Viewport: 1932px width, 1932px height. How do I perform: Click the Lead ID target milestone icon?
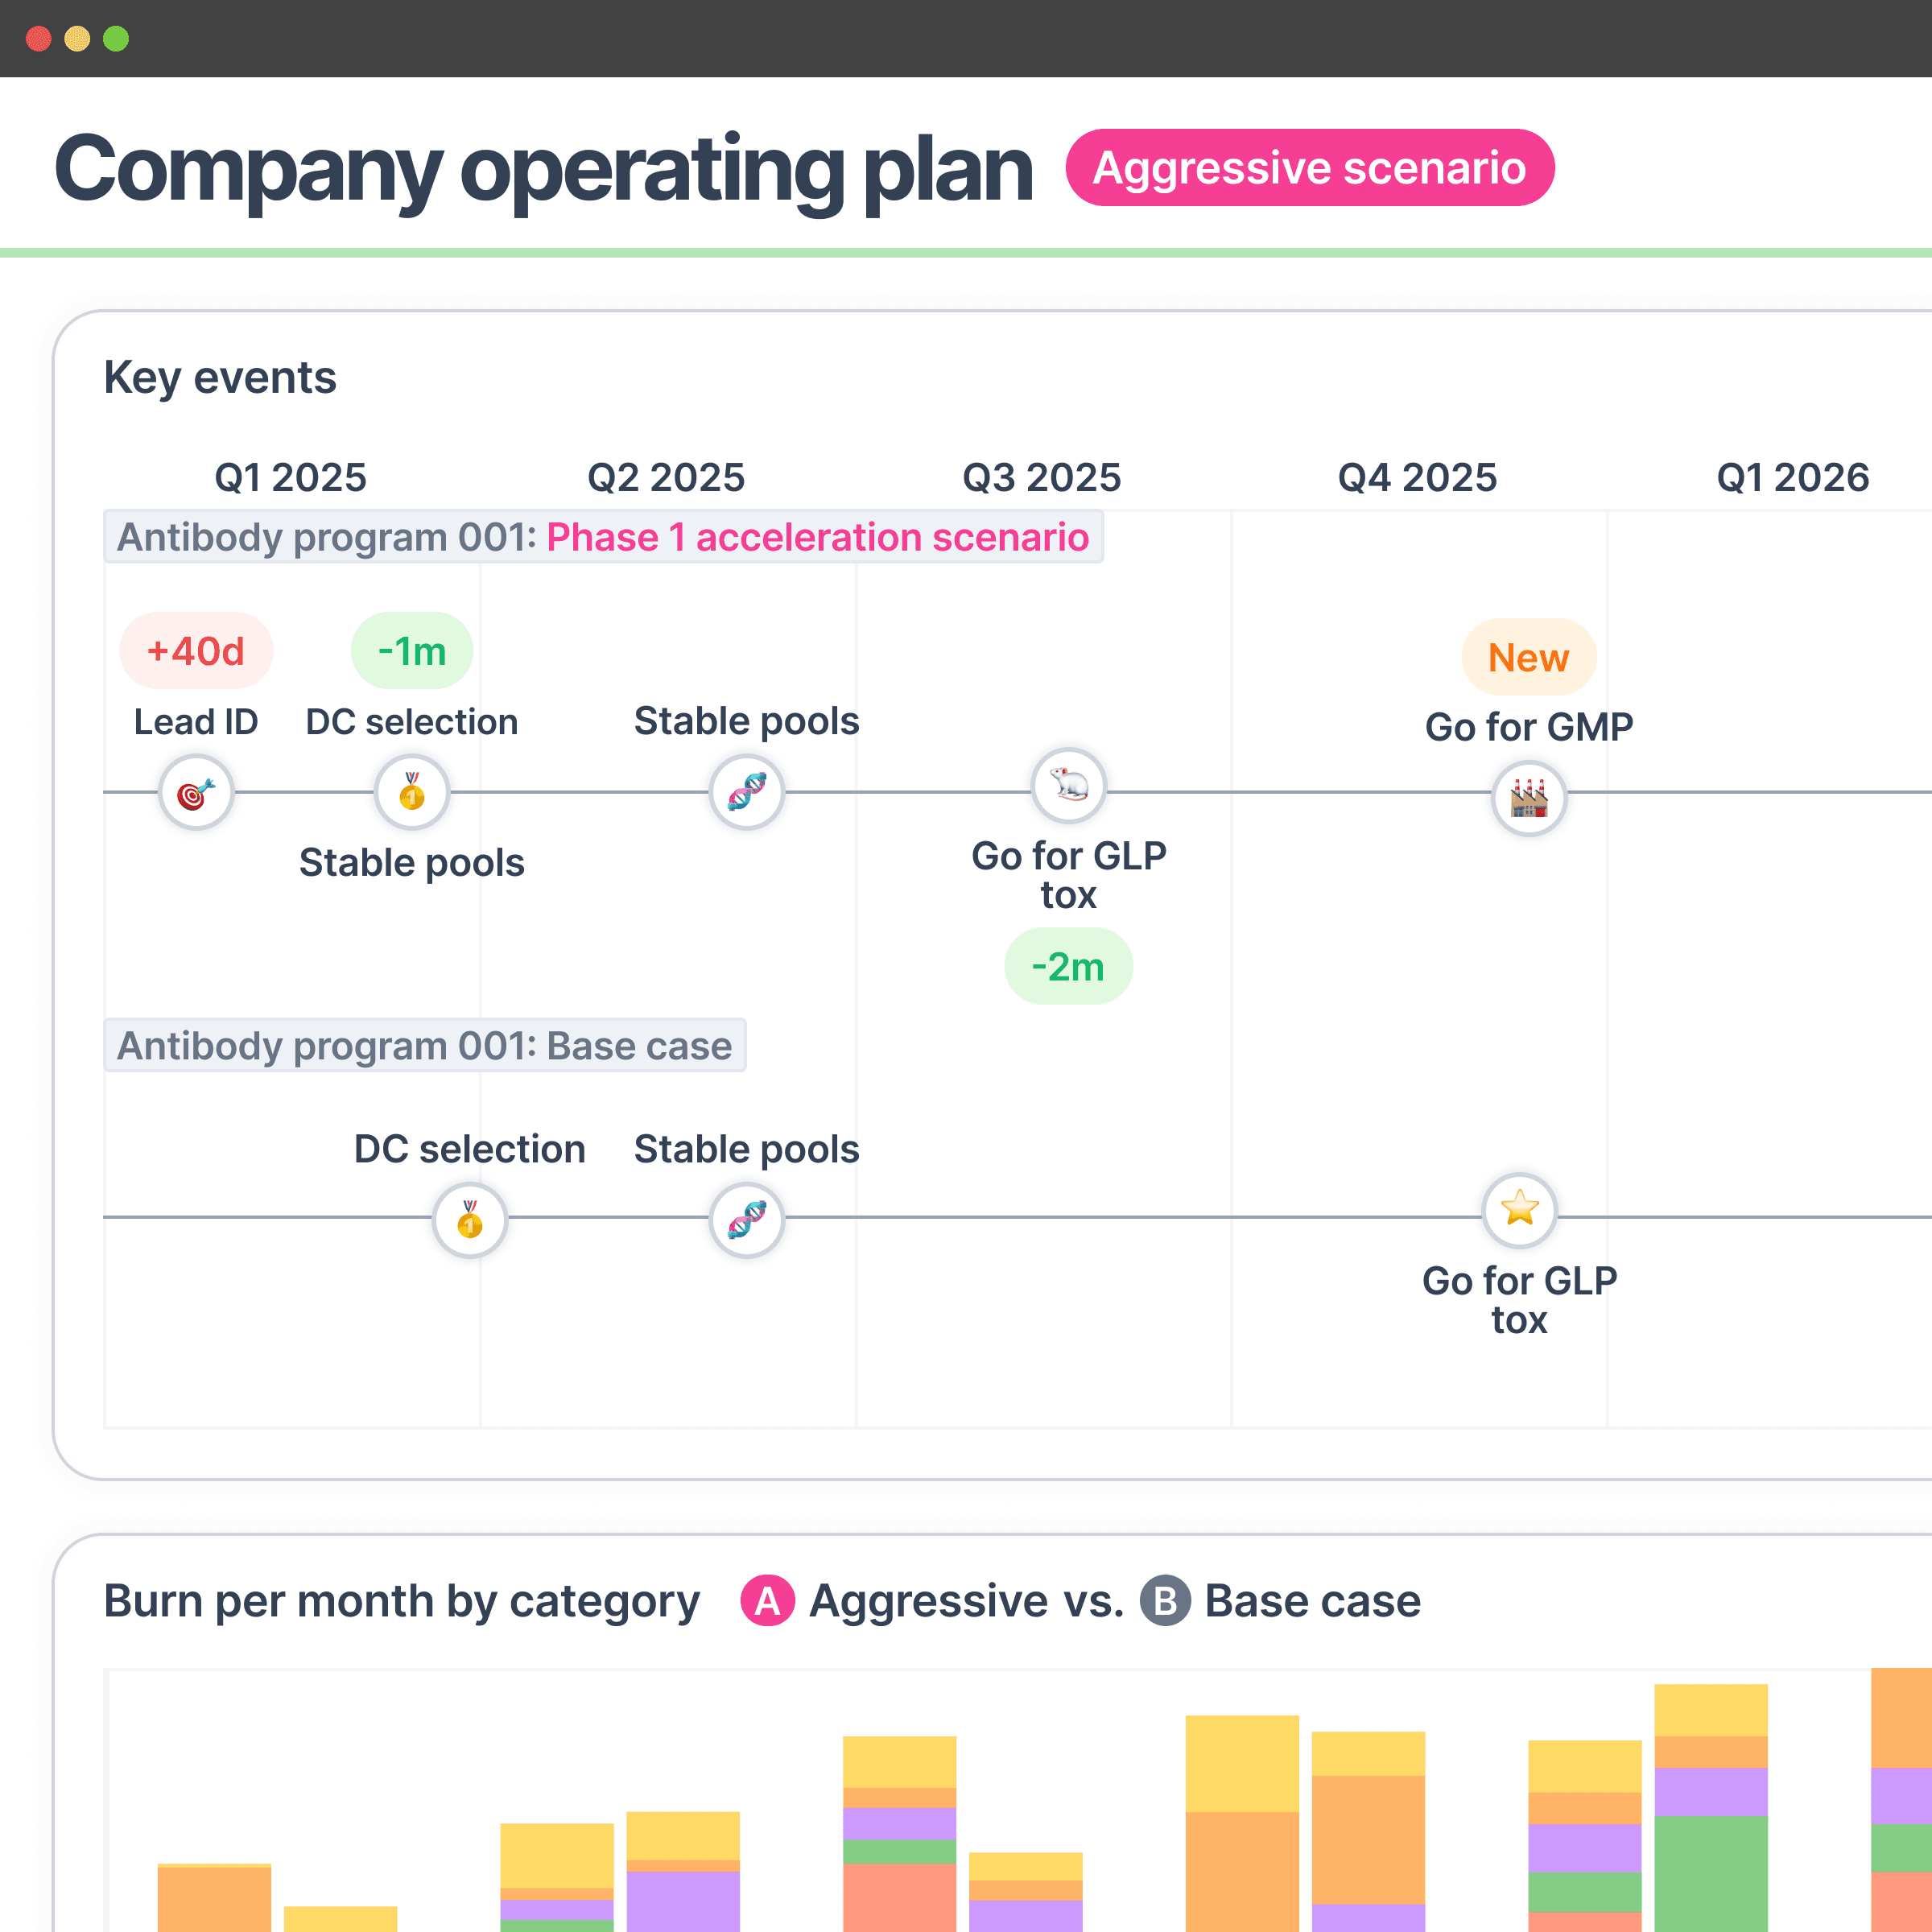pyautogui.click(x=196, y=793)
